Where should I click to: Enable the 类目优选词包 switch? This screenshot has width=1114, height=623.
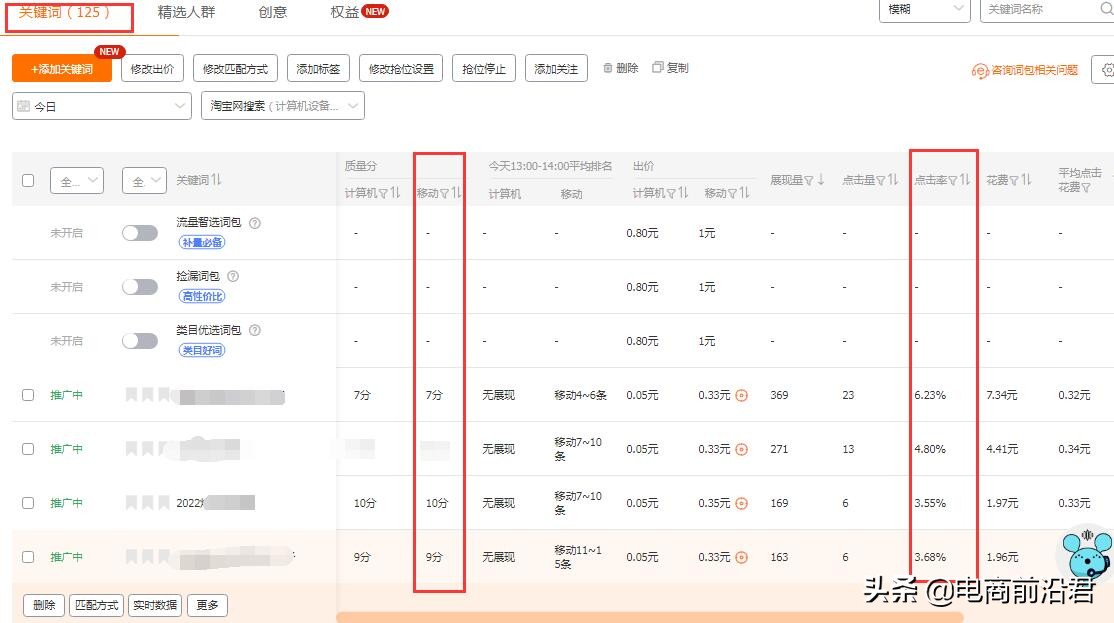[138, 341]
